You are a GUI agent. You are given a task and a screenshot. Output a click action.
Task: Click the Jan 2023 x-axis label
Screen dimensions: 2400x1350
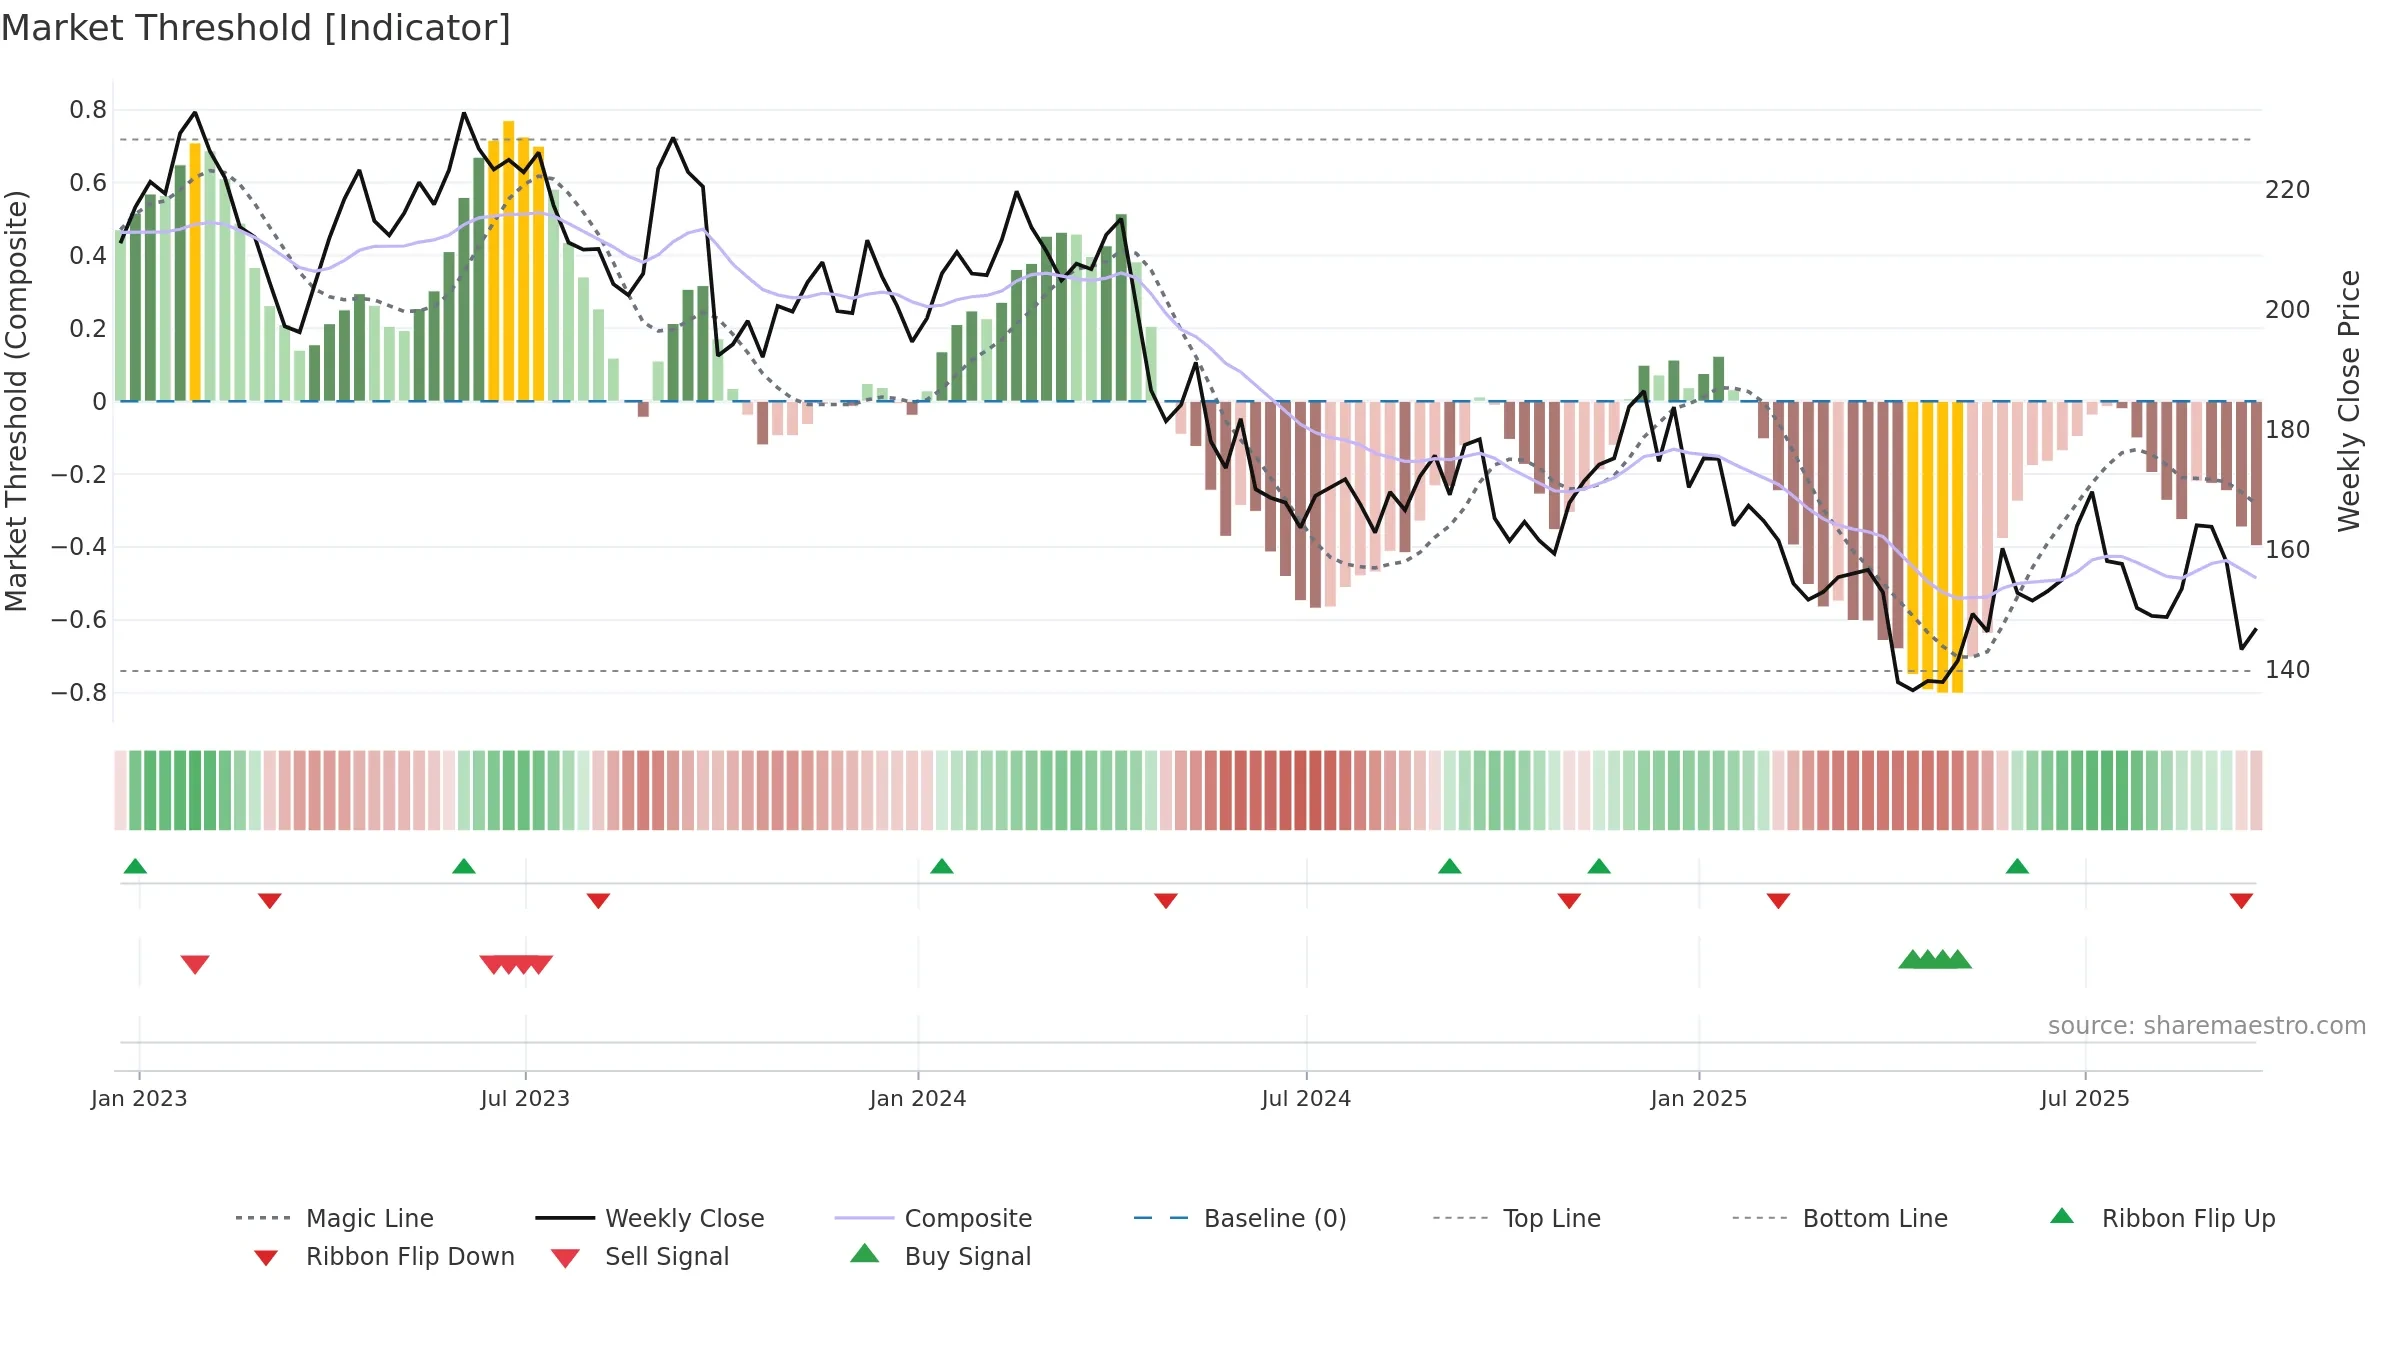(x=139, y=1098)
